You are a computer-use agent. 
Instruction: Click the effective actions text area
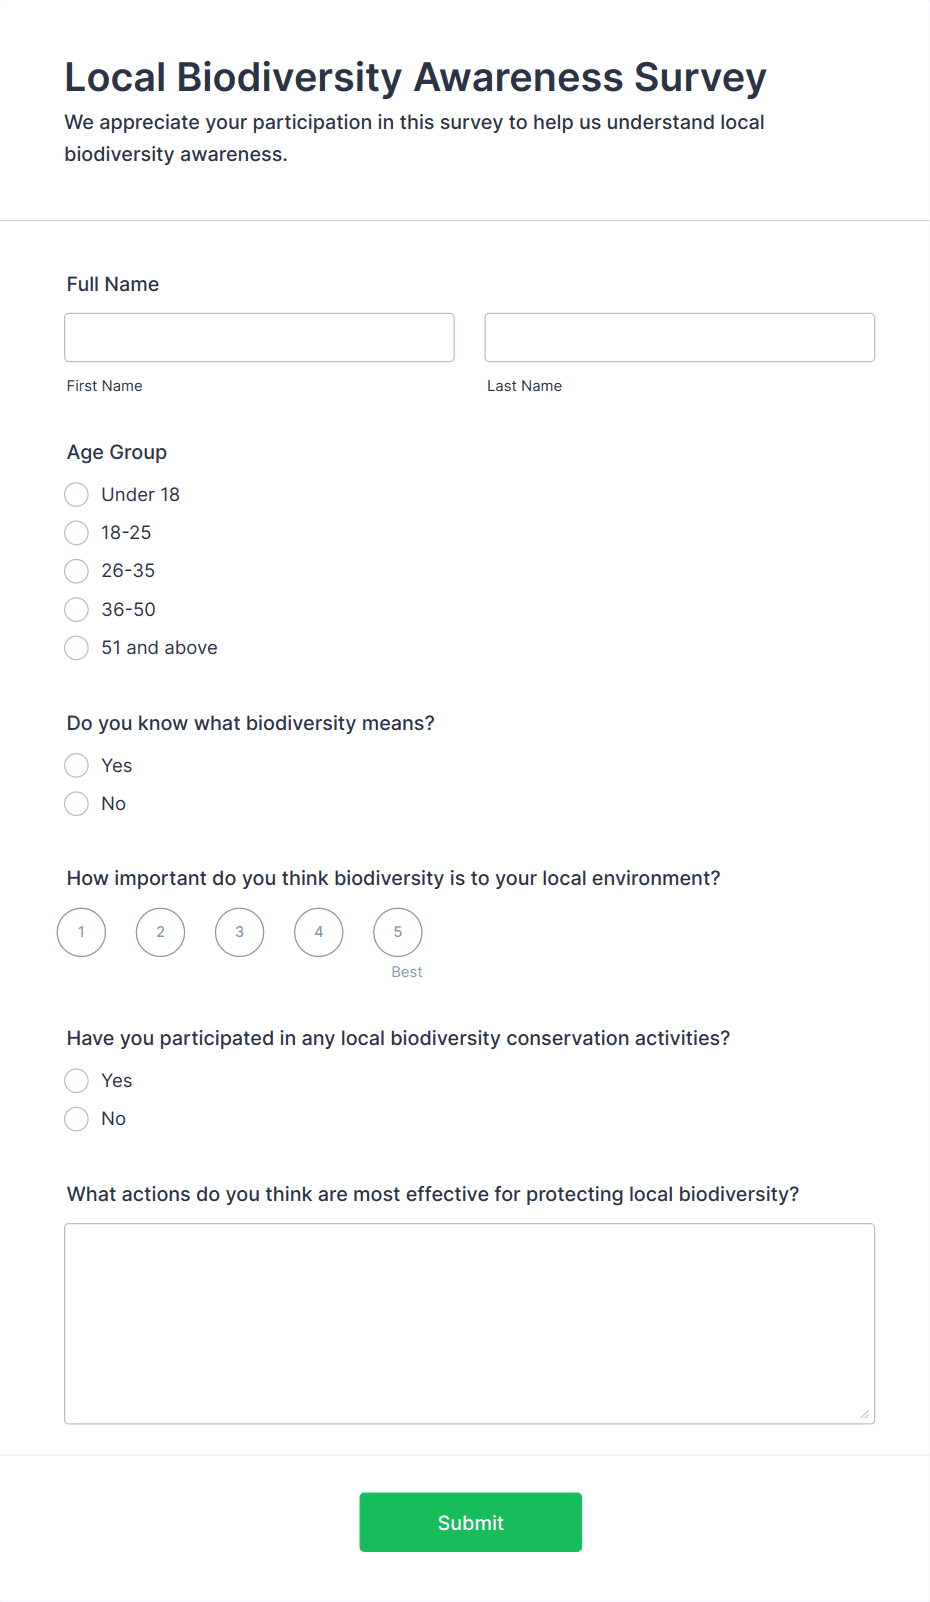click(x=469, y=1323)
